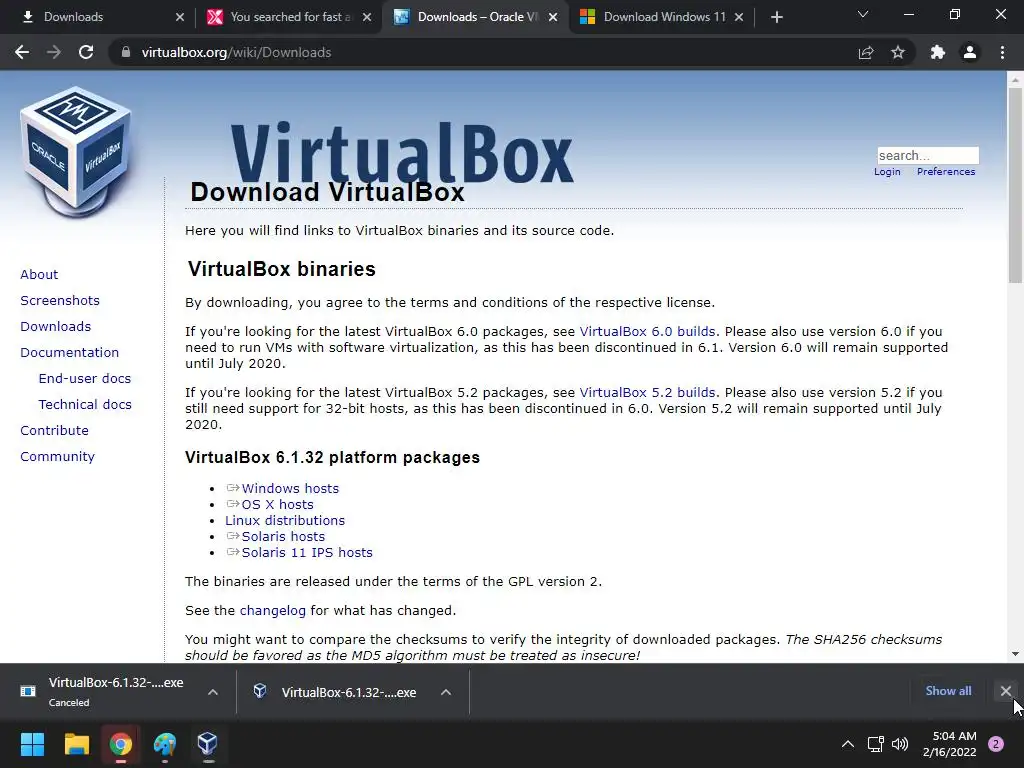Open the notifications badge showing 2

click(x=996, y=744)
